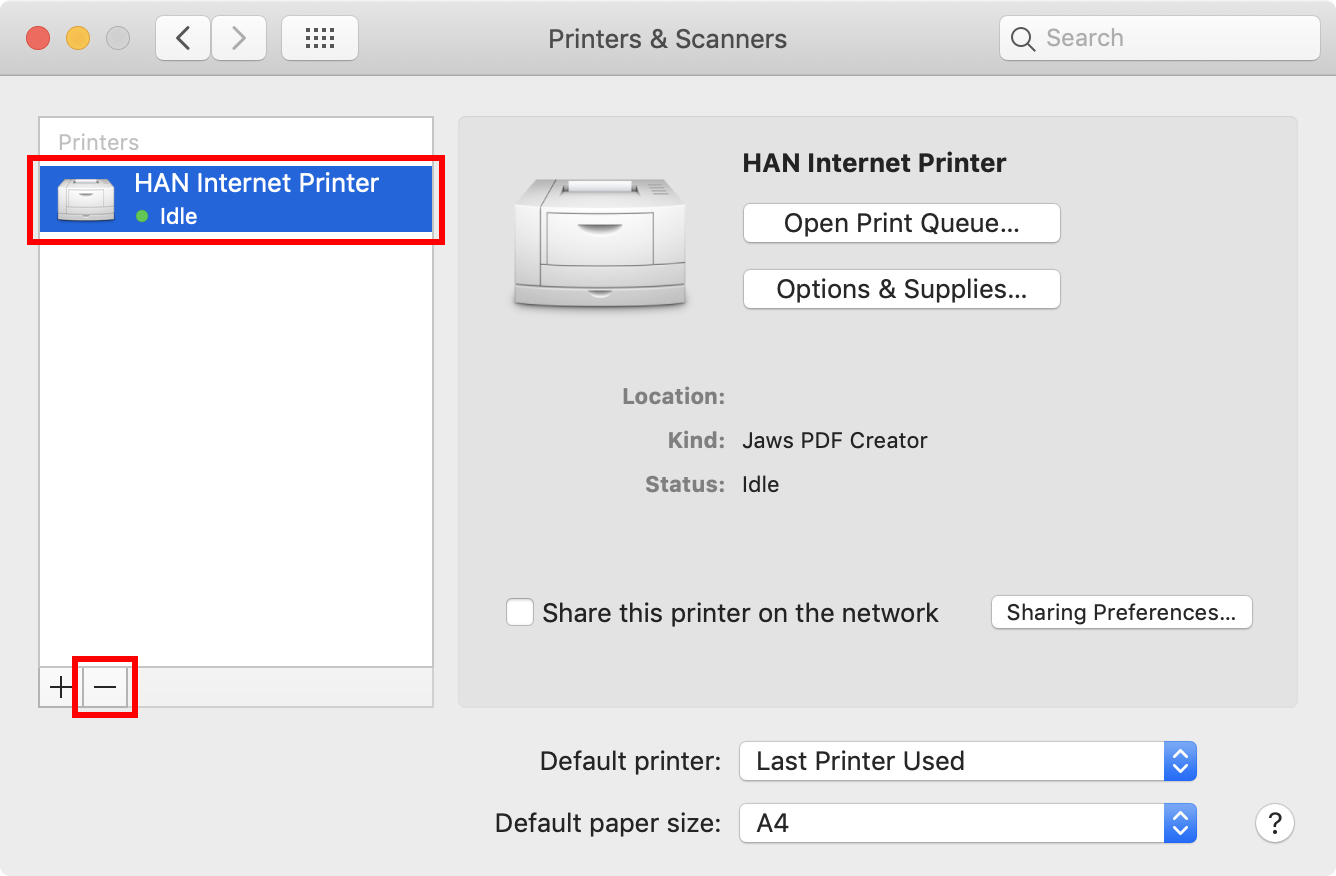The width and height of the screenshot is (1336, 876).
Task: Select the Printers list header
Action: click(x=98, y=142)
